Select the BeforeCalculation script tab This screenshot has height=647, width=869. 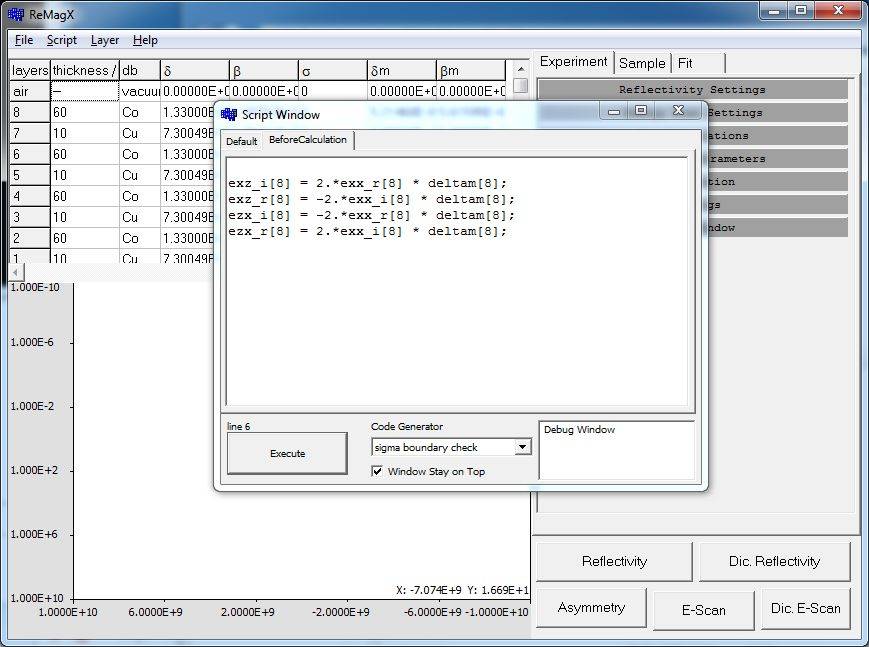coord(305,141)
